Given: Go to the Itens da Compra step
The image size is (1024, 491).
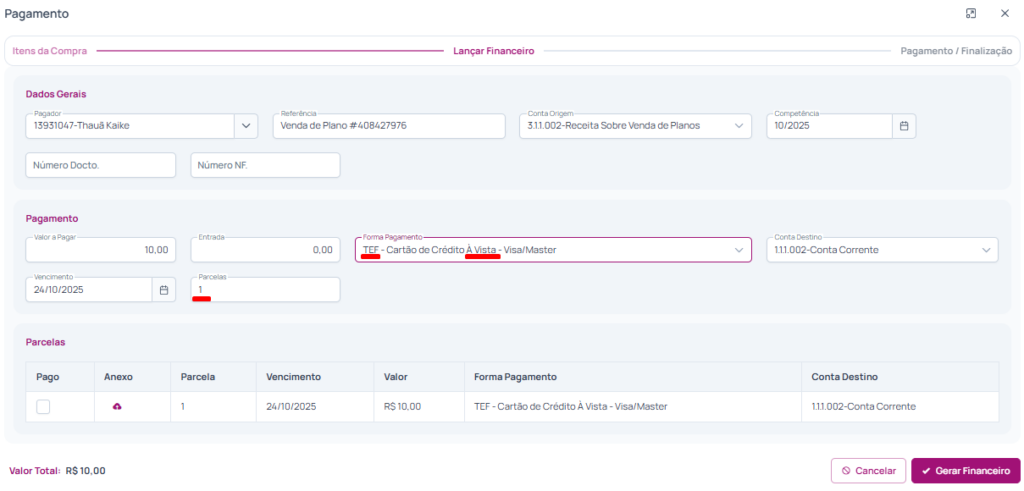Looking at the screenshot, I should (x=50, y=50).
